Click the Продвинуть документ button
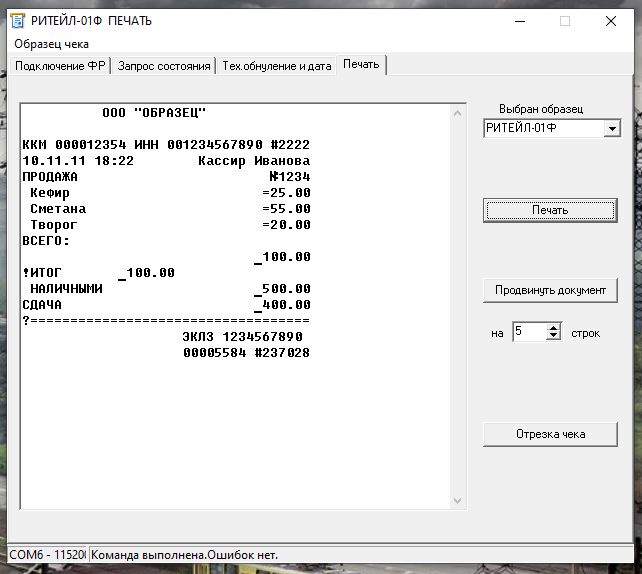The image size is (642, 574). click(550, 290)
